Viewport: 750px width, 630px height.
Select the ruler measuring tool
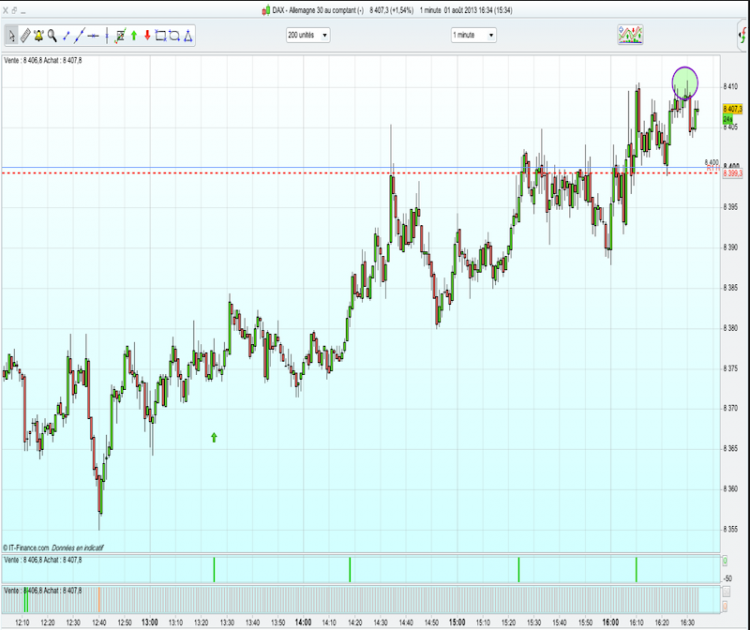(25, 35)
